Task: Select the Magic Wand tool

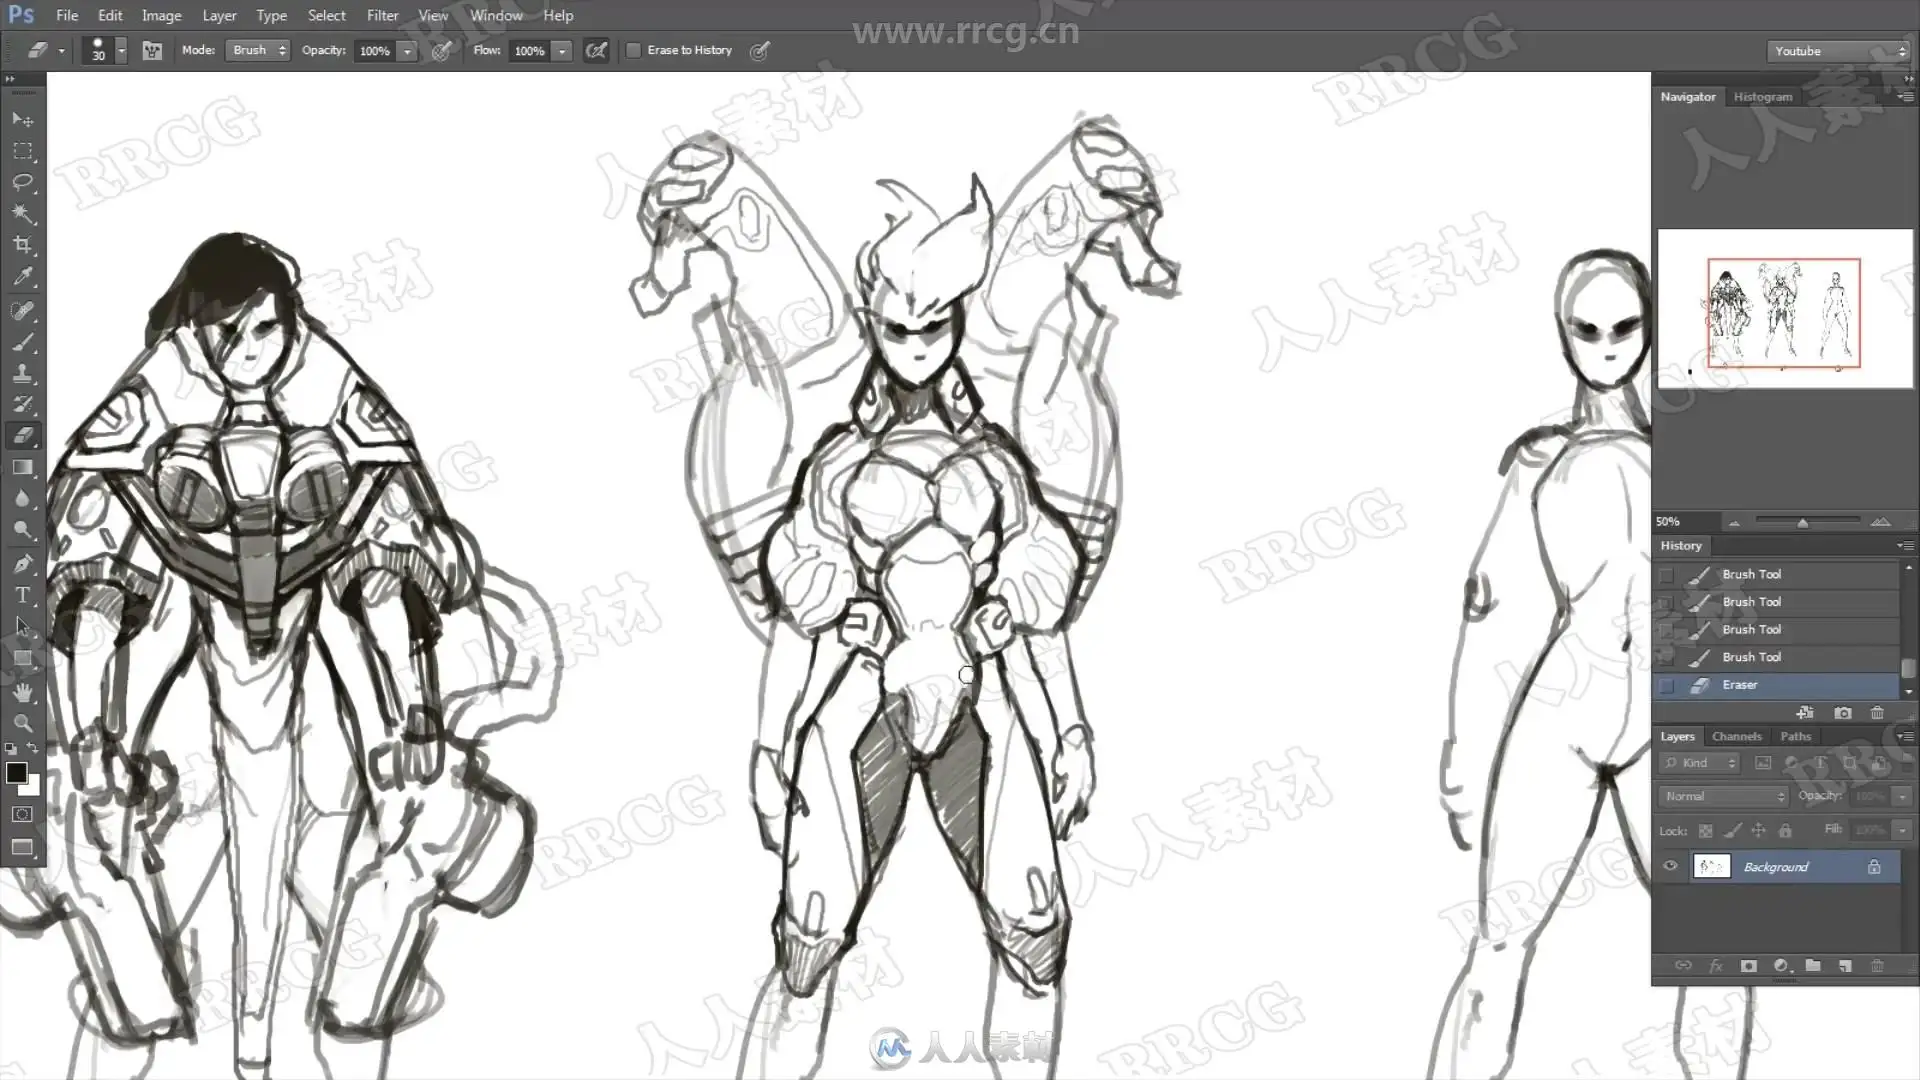Action: (x=22, y=213)
